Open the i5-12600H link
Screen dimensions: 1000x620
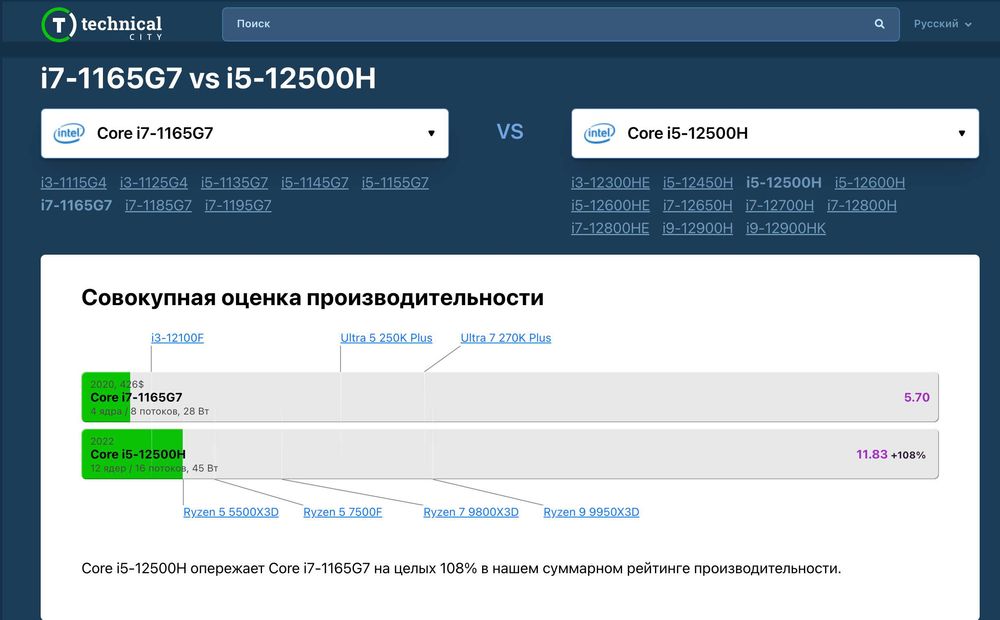tap(870, 182)
